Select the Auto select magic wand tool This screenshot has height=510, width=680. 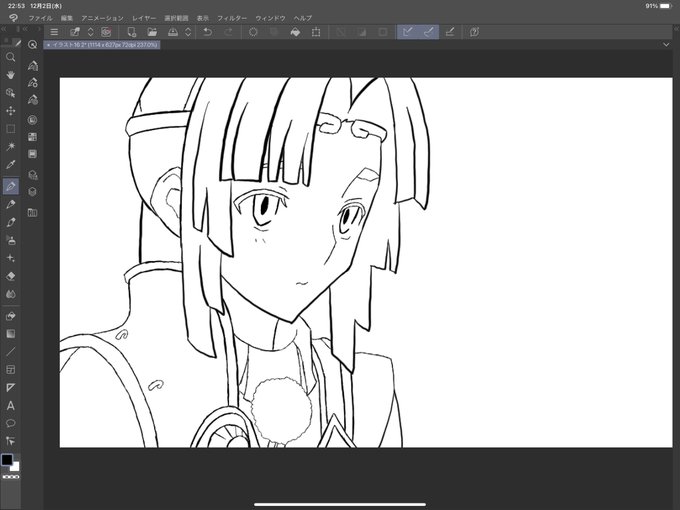tap(11, 147)
